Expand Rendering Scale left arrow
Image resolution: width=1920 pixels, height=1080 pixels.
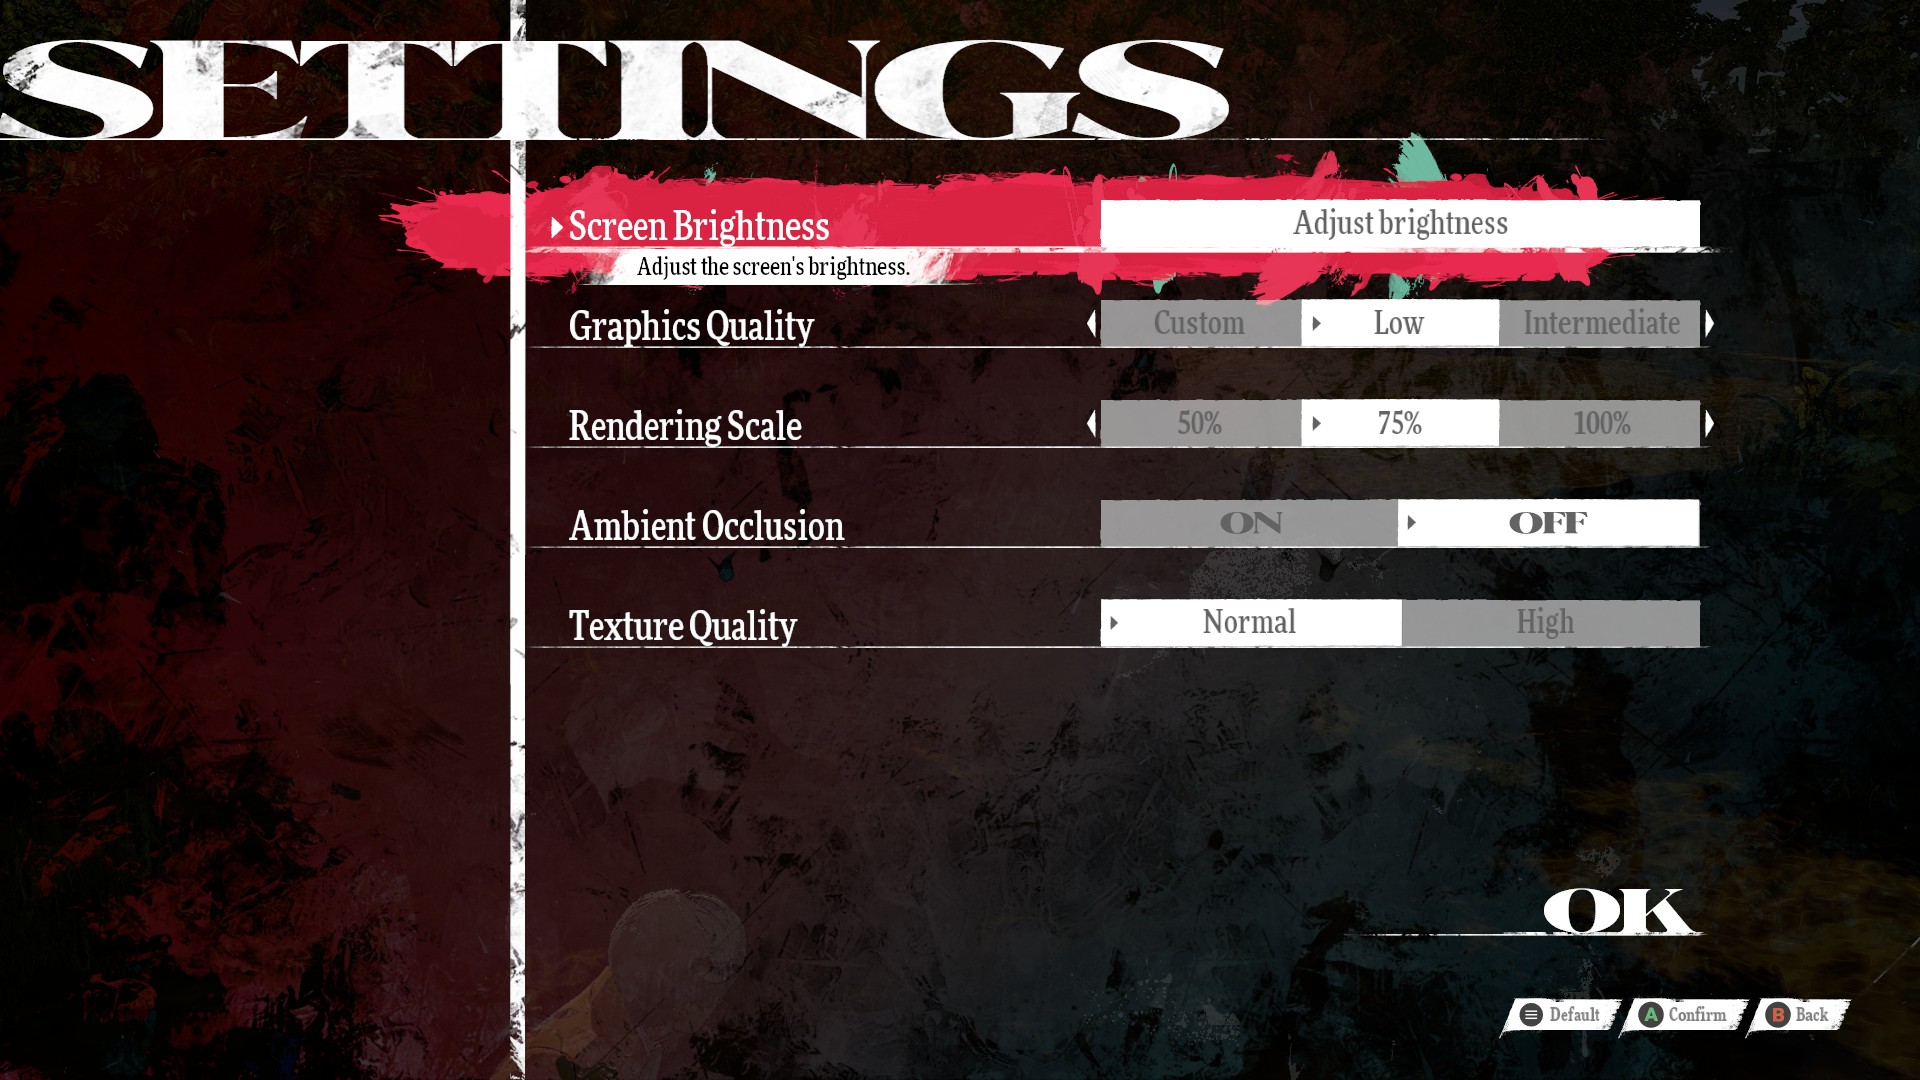[x=1092, y=423]
